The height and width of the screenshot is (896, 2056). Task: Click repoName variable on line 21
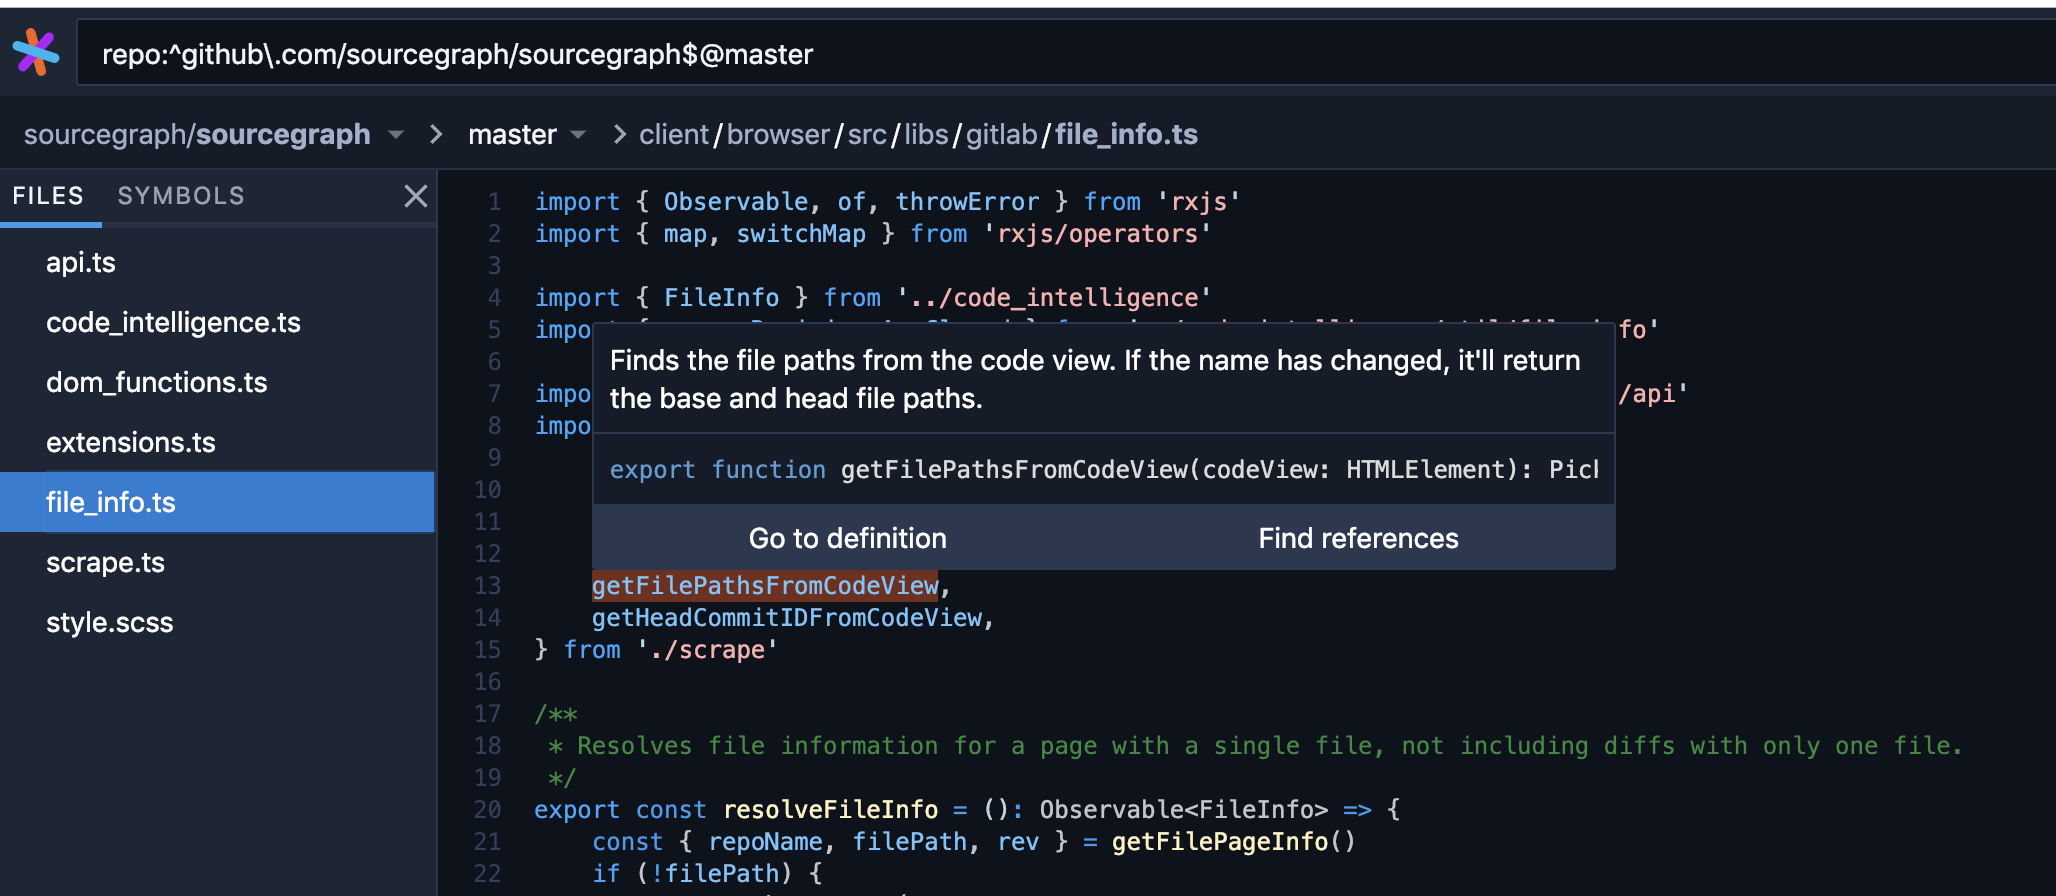(765, 842)
